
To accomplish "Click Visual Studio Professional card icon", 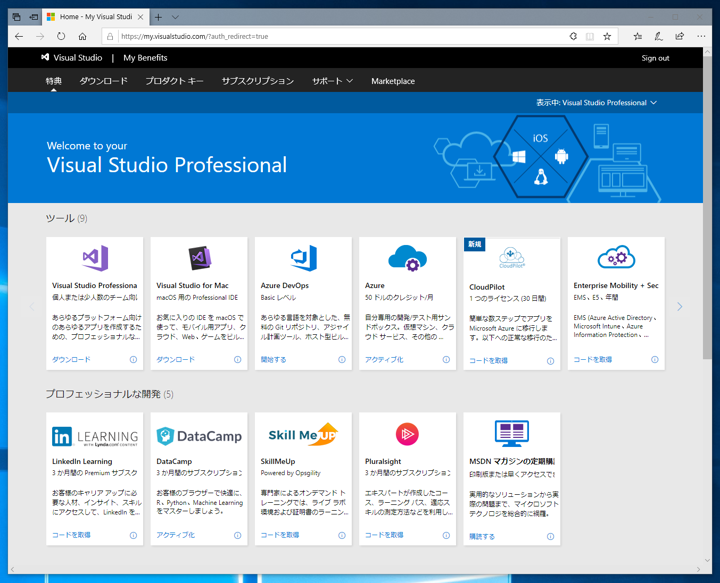I will pyautogui.click(x=95, y=258).
